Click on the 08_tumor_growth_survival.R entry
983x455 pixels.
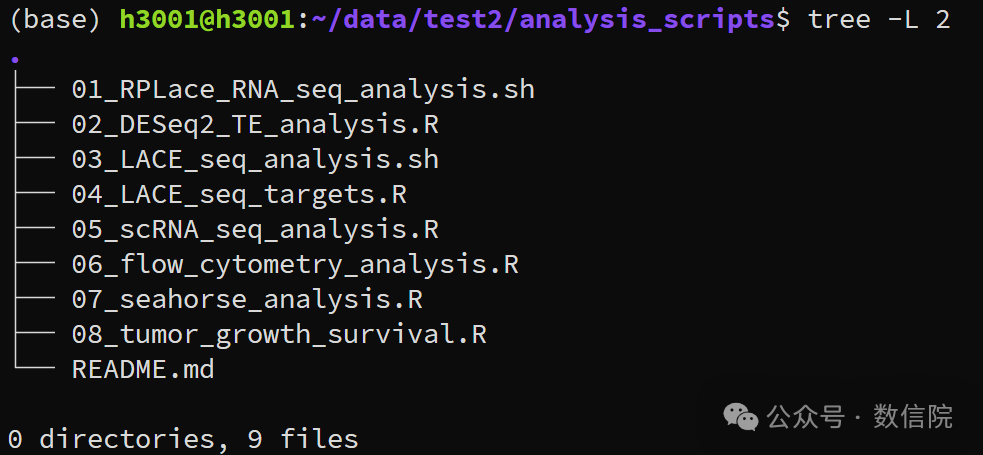click(x=279, y=334)
